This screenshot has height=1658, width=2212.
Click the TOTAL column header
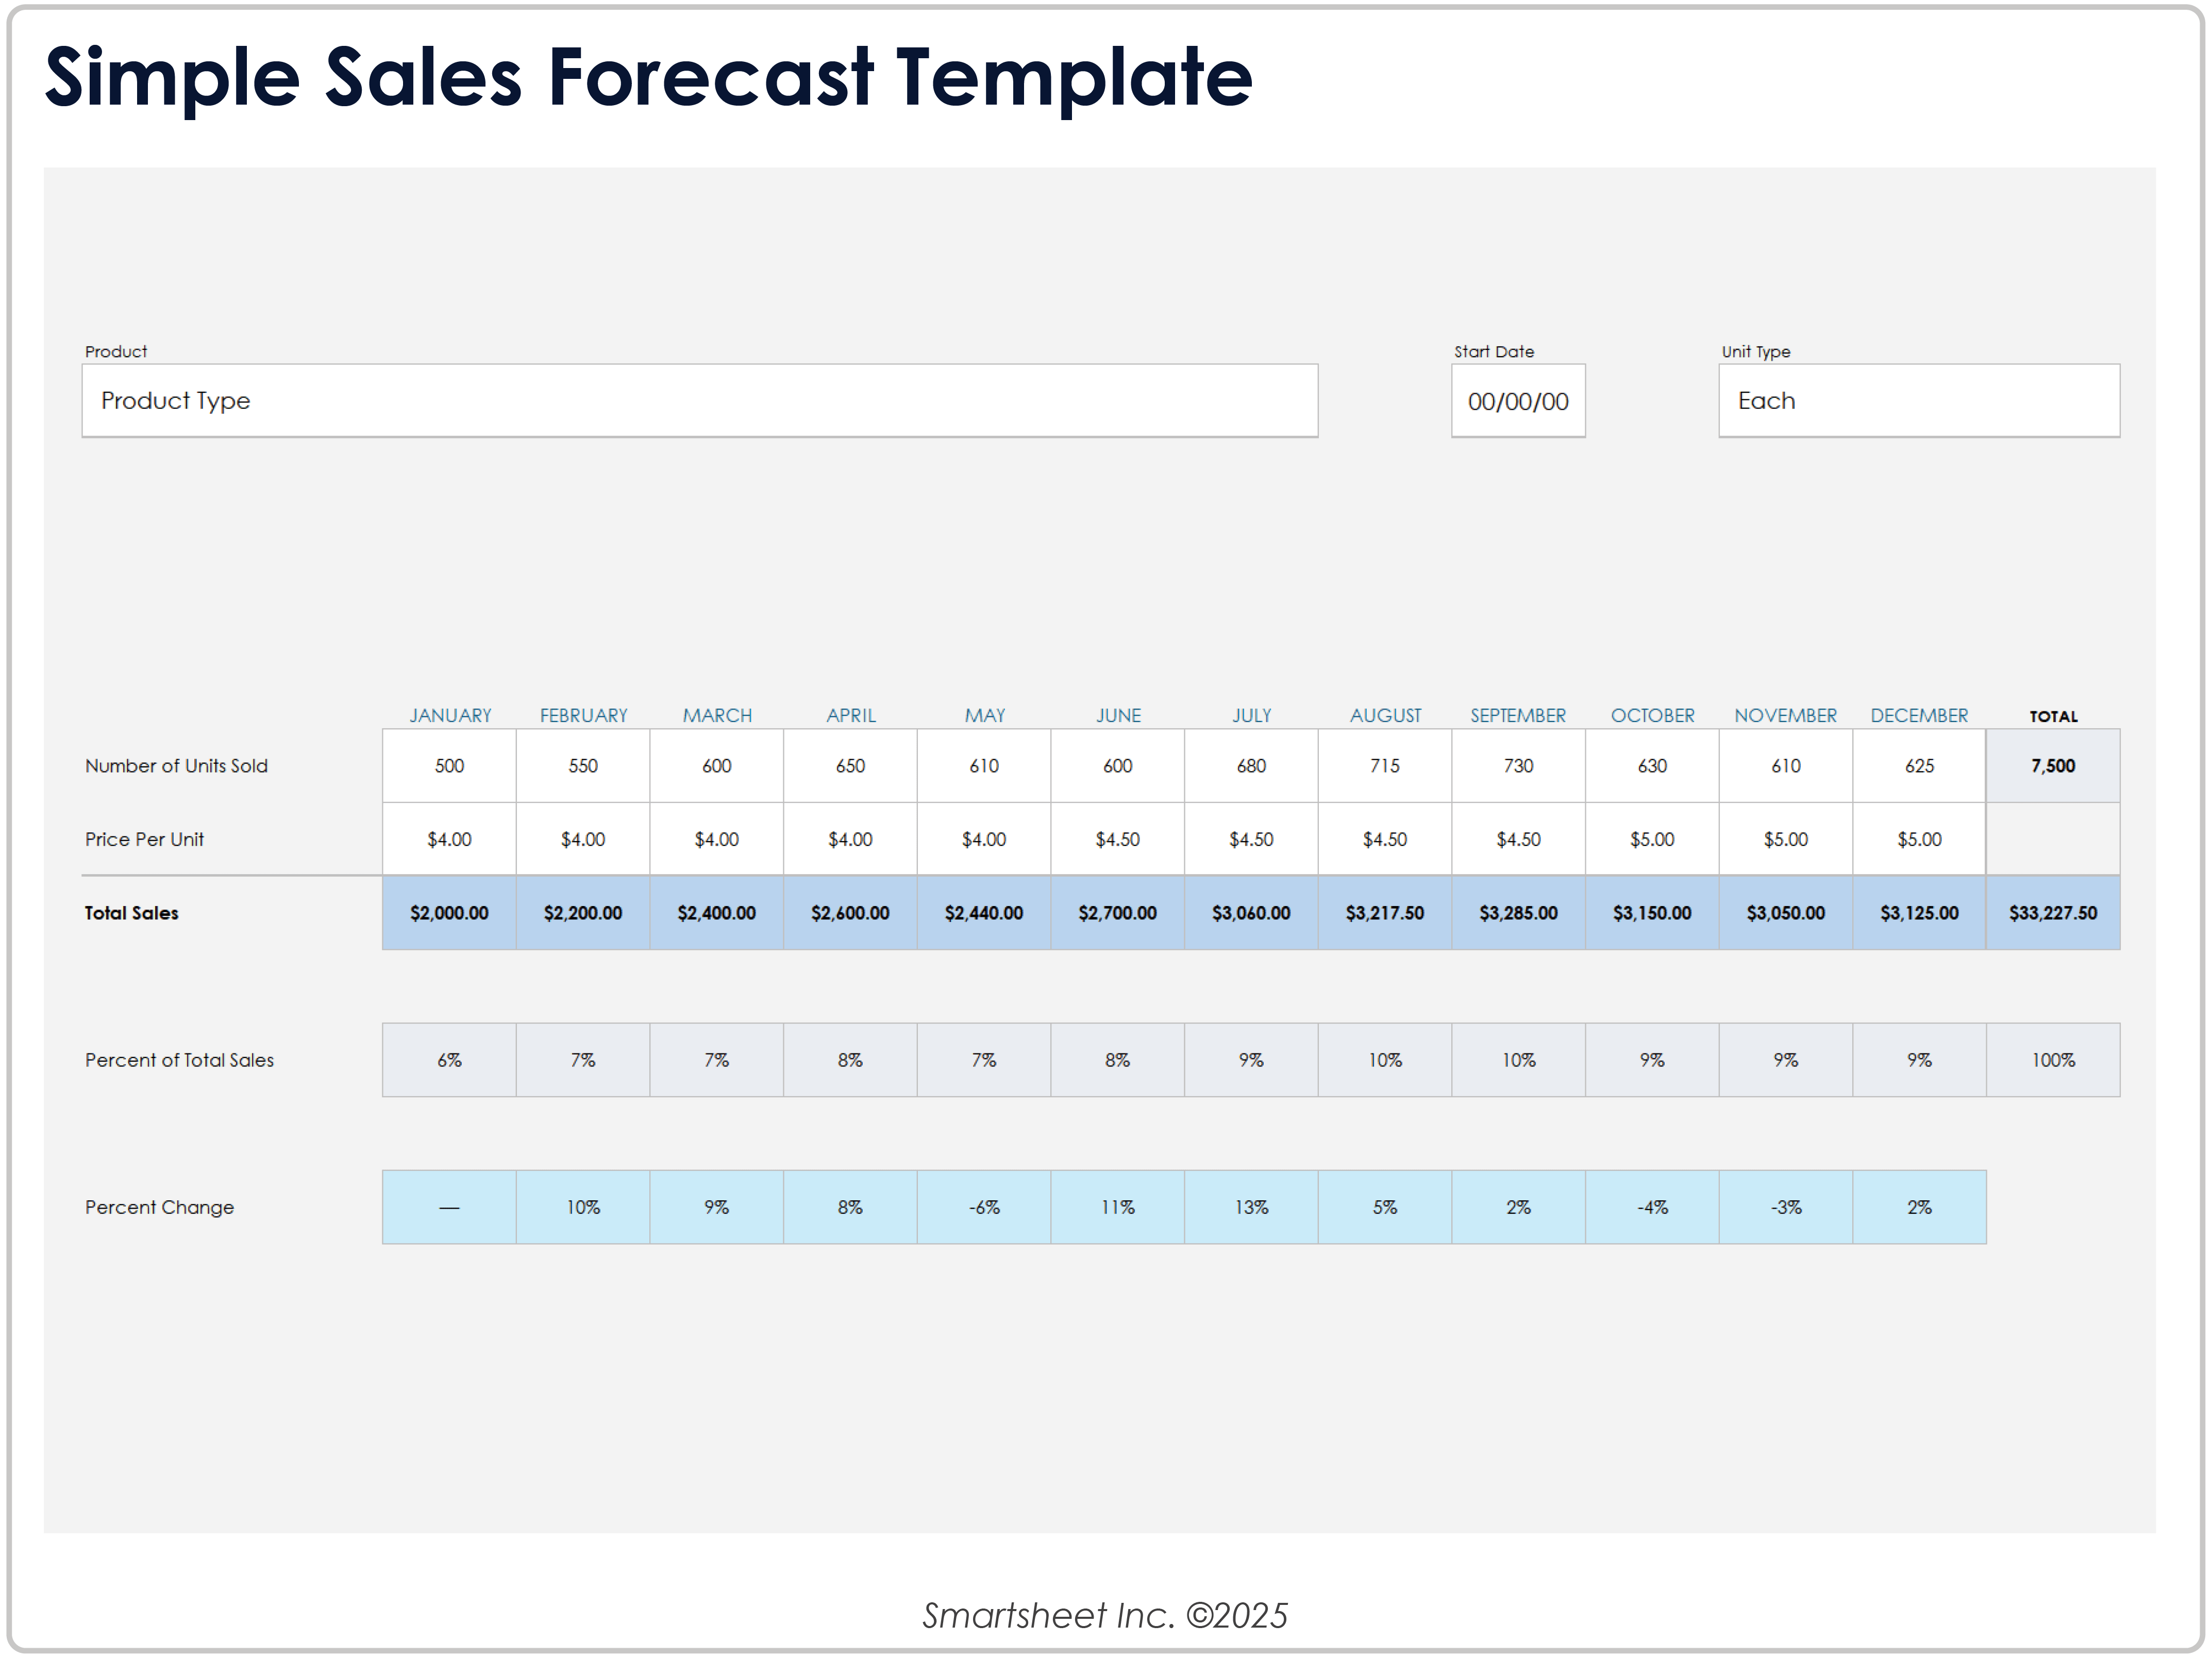pos(2052,716)
